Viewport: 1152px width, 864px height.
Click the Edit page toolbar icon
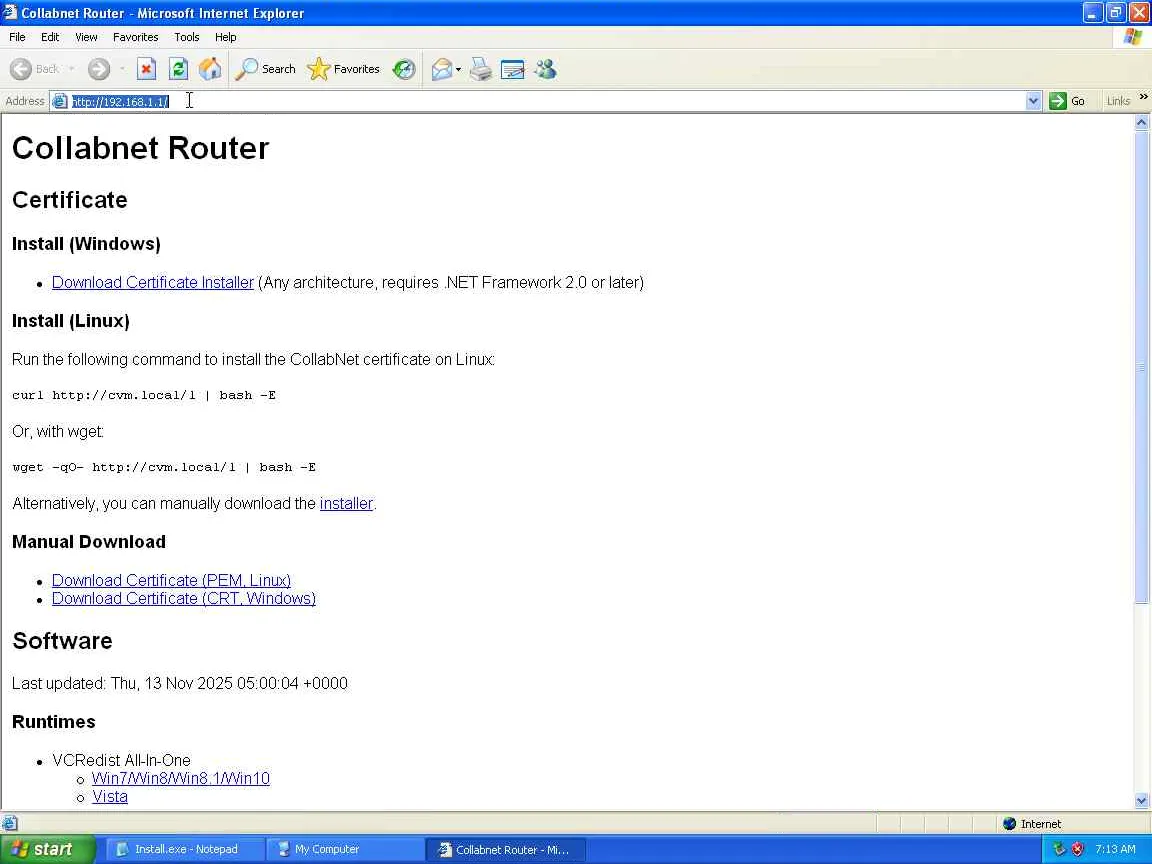point(512,69)
